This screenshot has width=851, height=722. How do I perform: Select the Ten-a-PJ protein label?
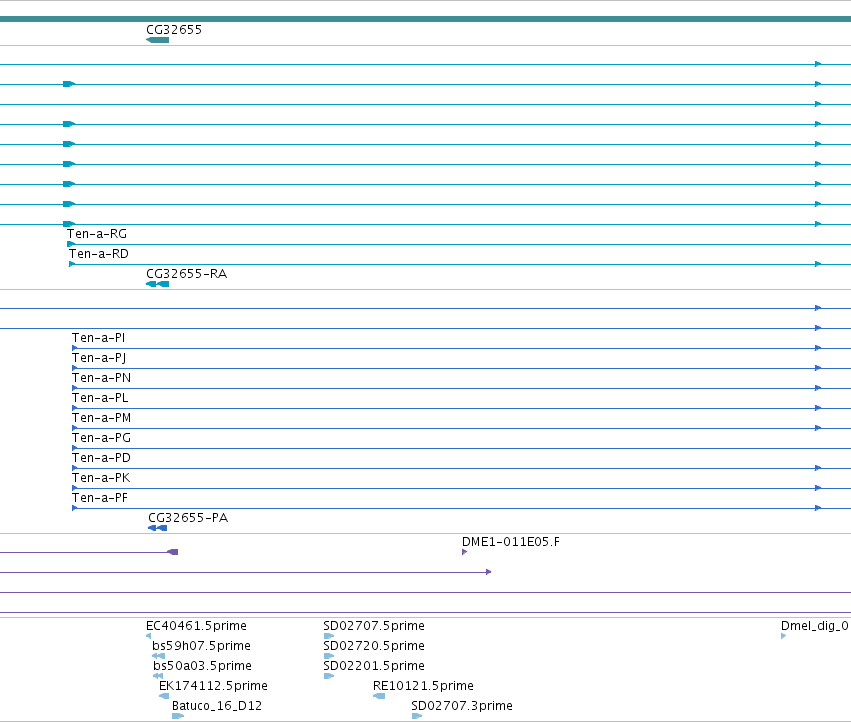click(99, 358)
